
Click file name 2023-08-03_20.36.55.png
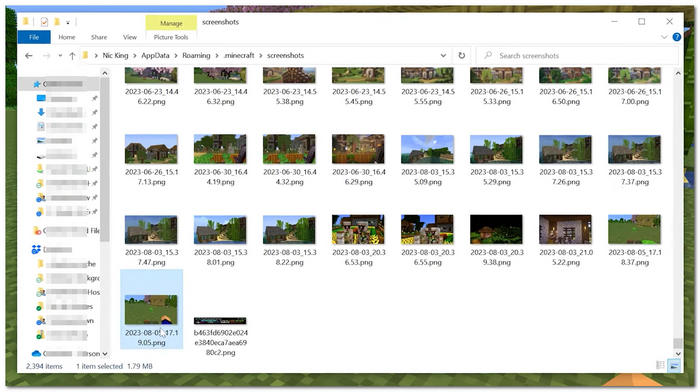tap(428, 257)
